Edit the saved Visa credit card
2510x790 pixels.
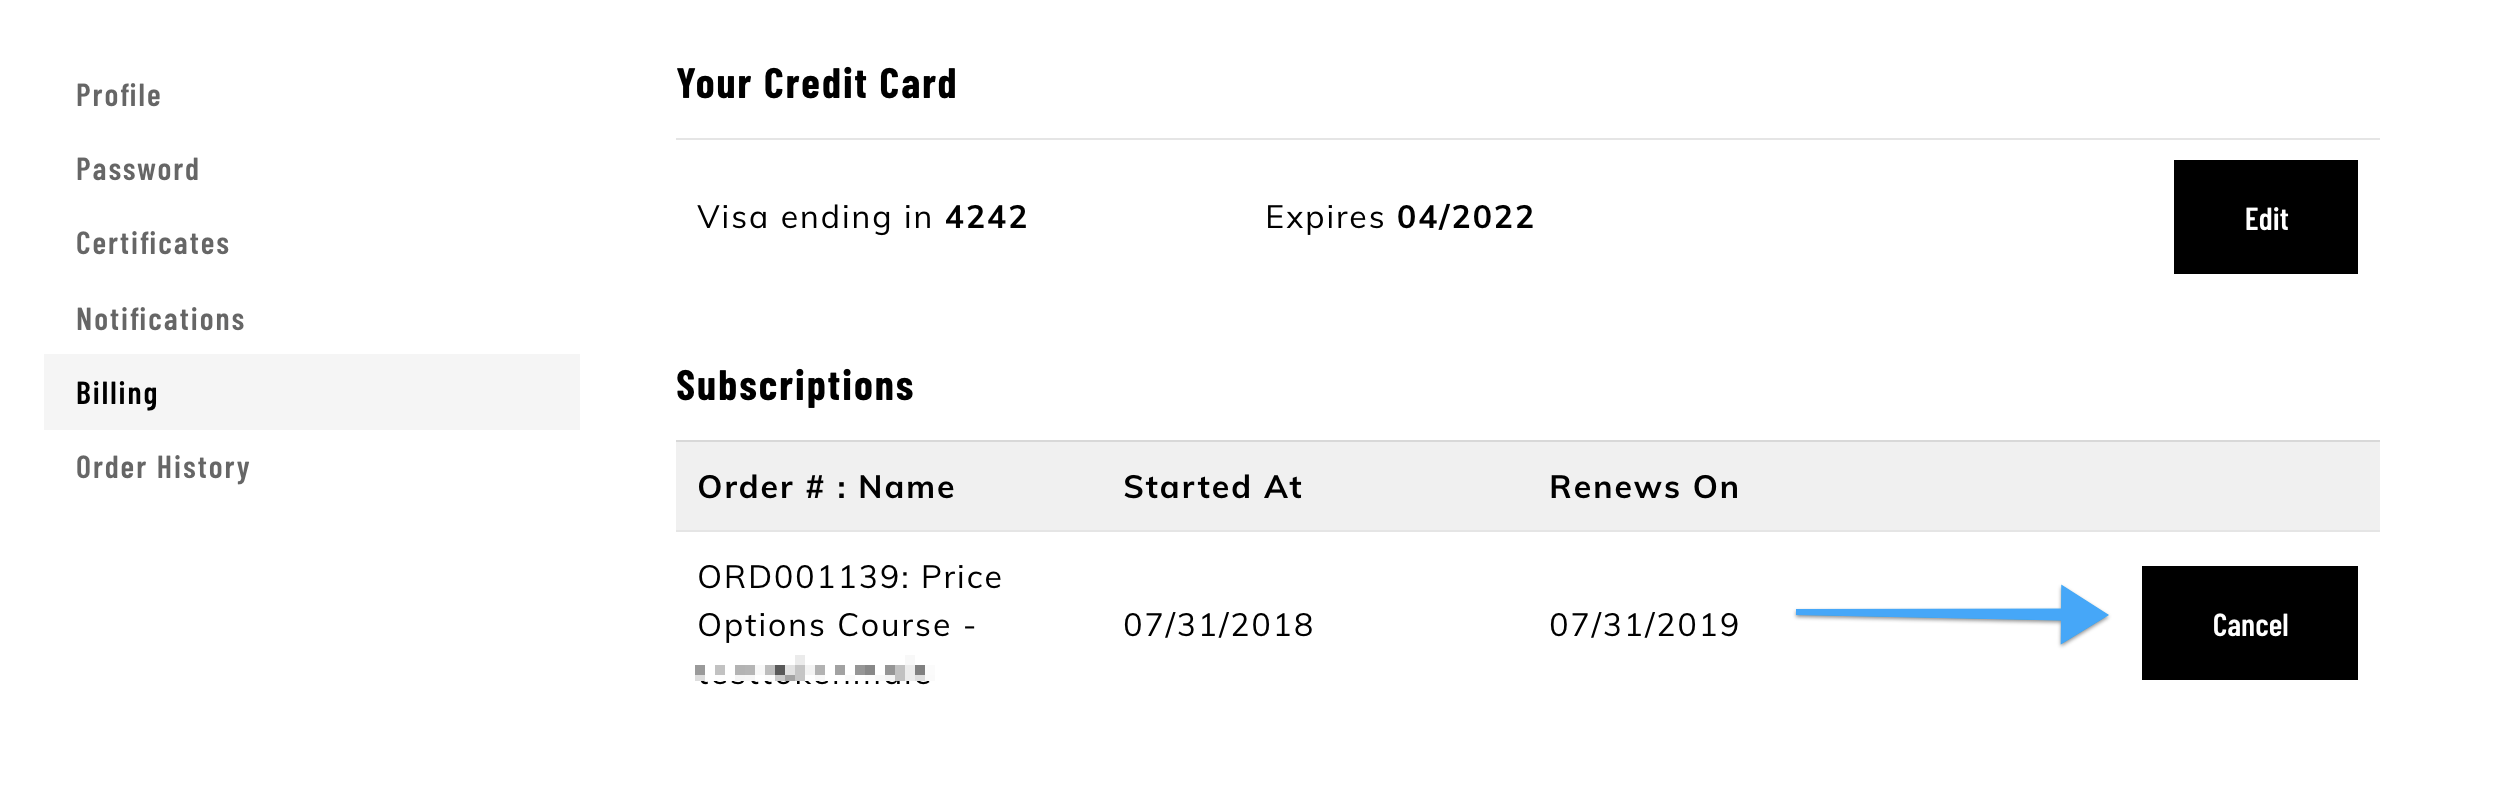click(2265, 217)
